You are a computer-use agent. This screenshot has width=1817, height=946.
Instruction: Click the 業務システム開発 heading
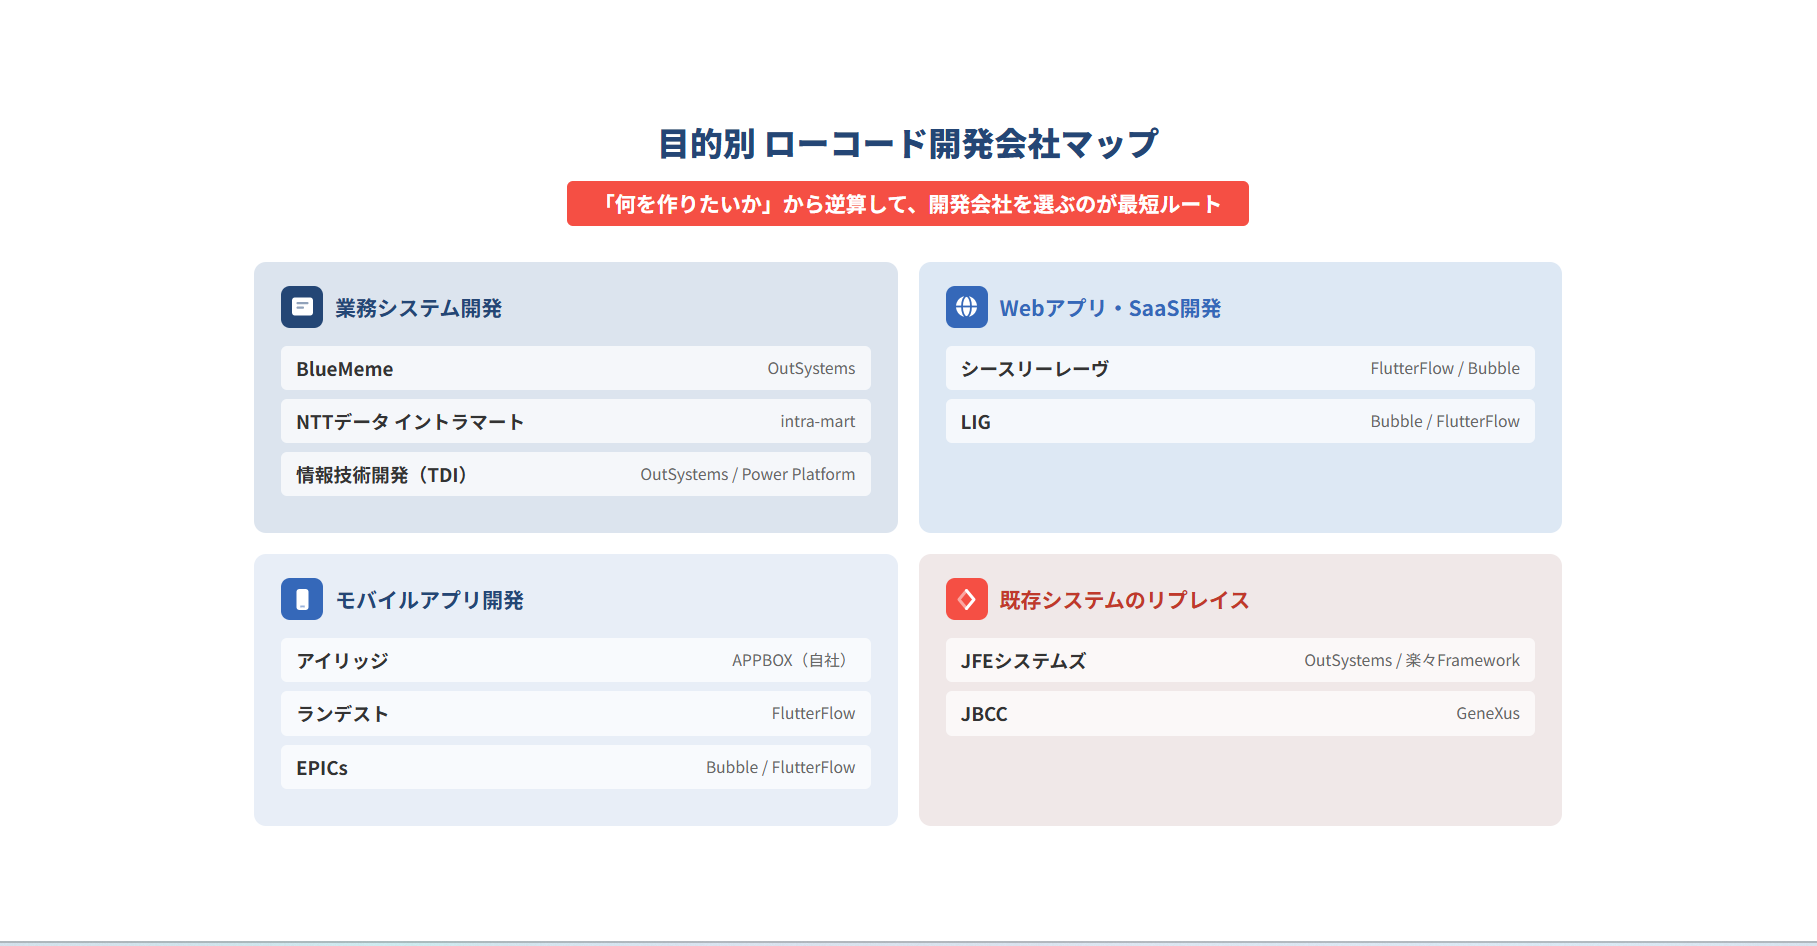pos(418,308)
